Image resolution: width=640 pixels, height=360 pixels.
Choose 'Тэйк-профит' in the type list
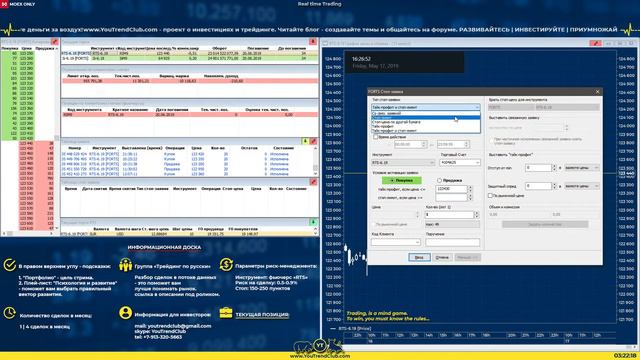point(426,127)
